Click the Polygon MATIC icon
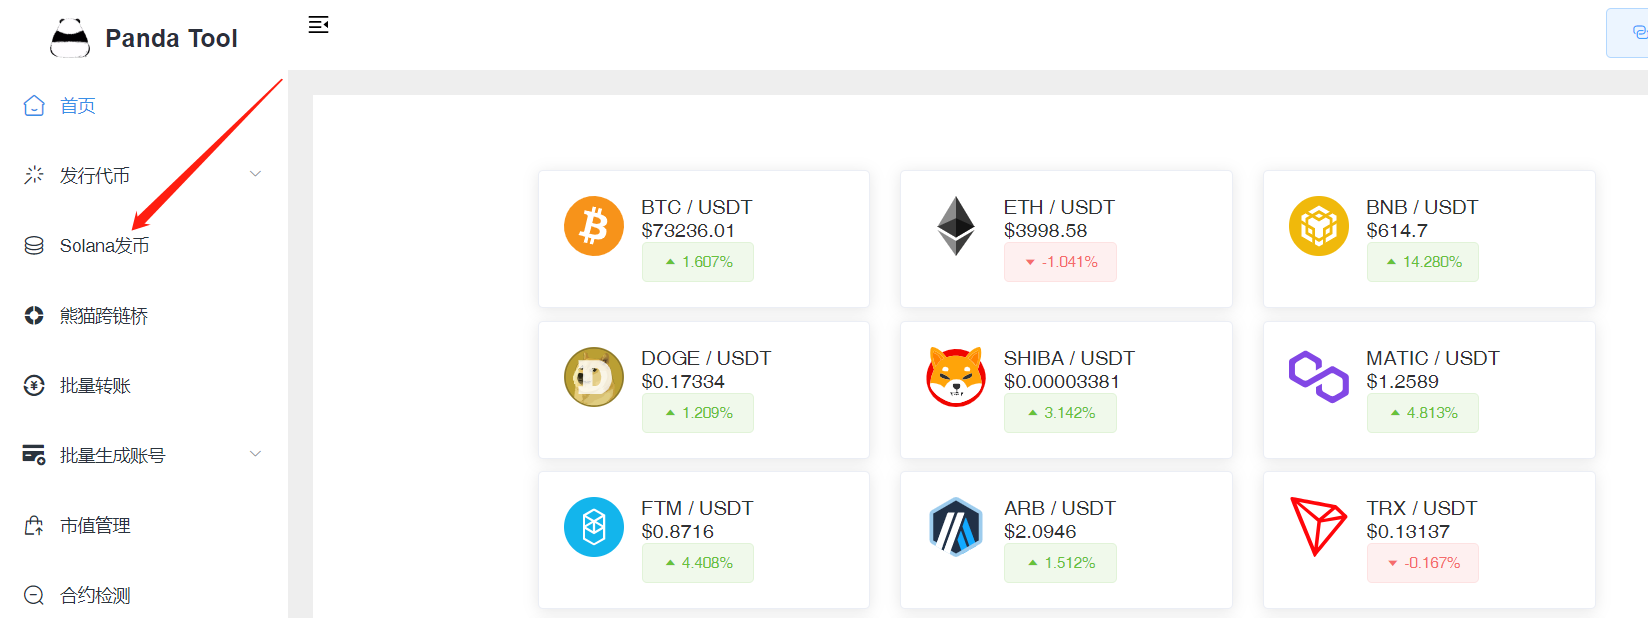Viewport: 1648px width, 618px height. tap(1318, 377)
